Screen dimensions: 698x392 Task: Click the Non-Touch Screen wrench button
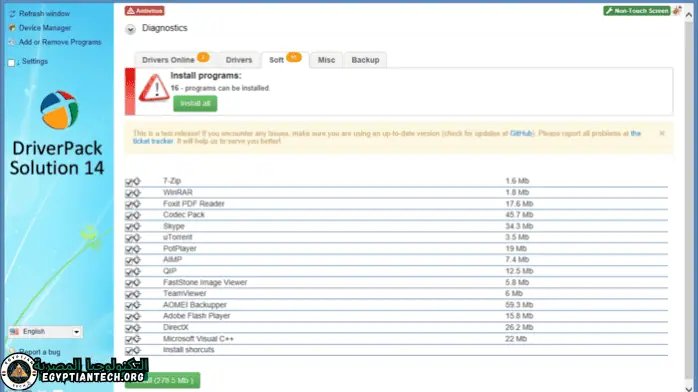click(637, 11)
